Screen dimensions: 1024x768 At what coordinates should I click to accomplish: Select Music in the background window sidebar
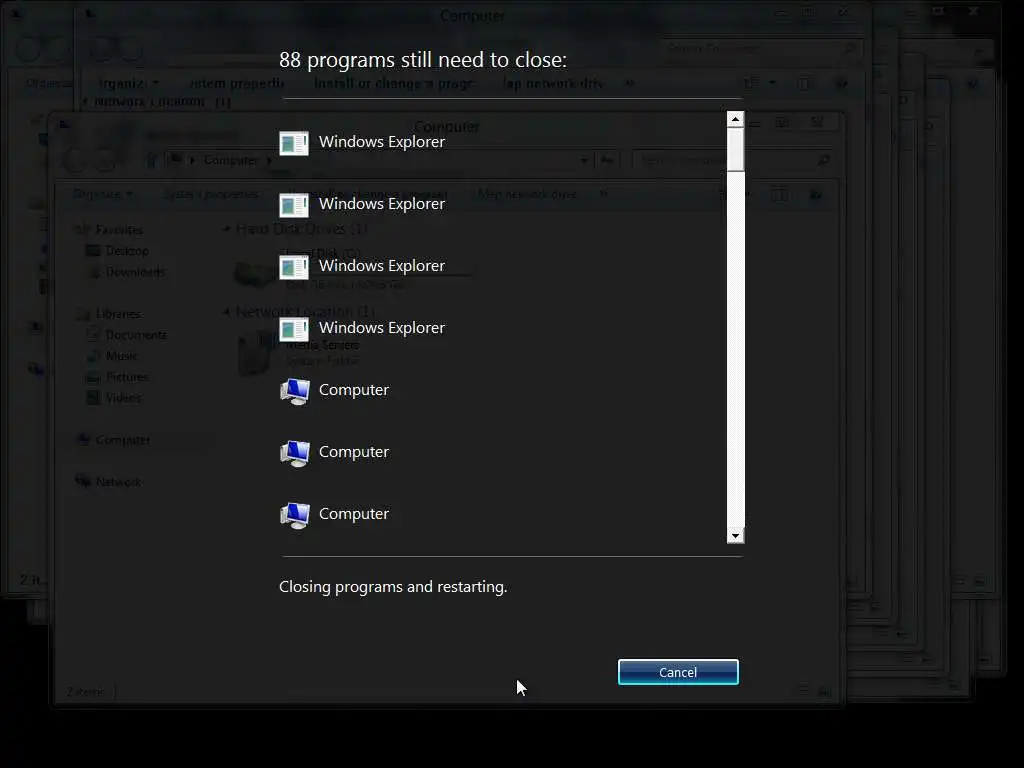click(121, 356)
